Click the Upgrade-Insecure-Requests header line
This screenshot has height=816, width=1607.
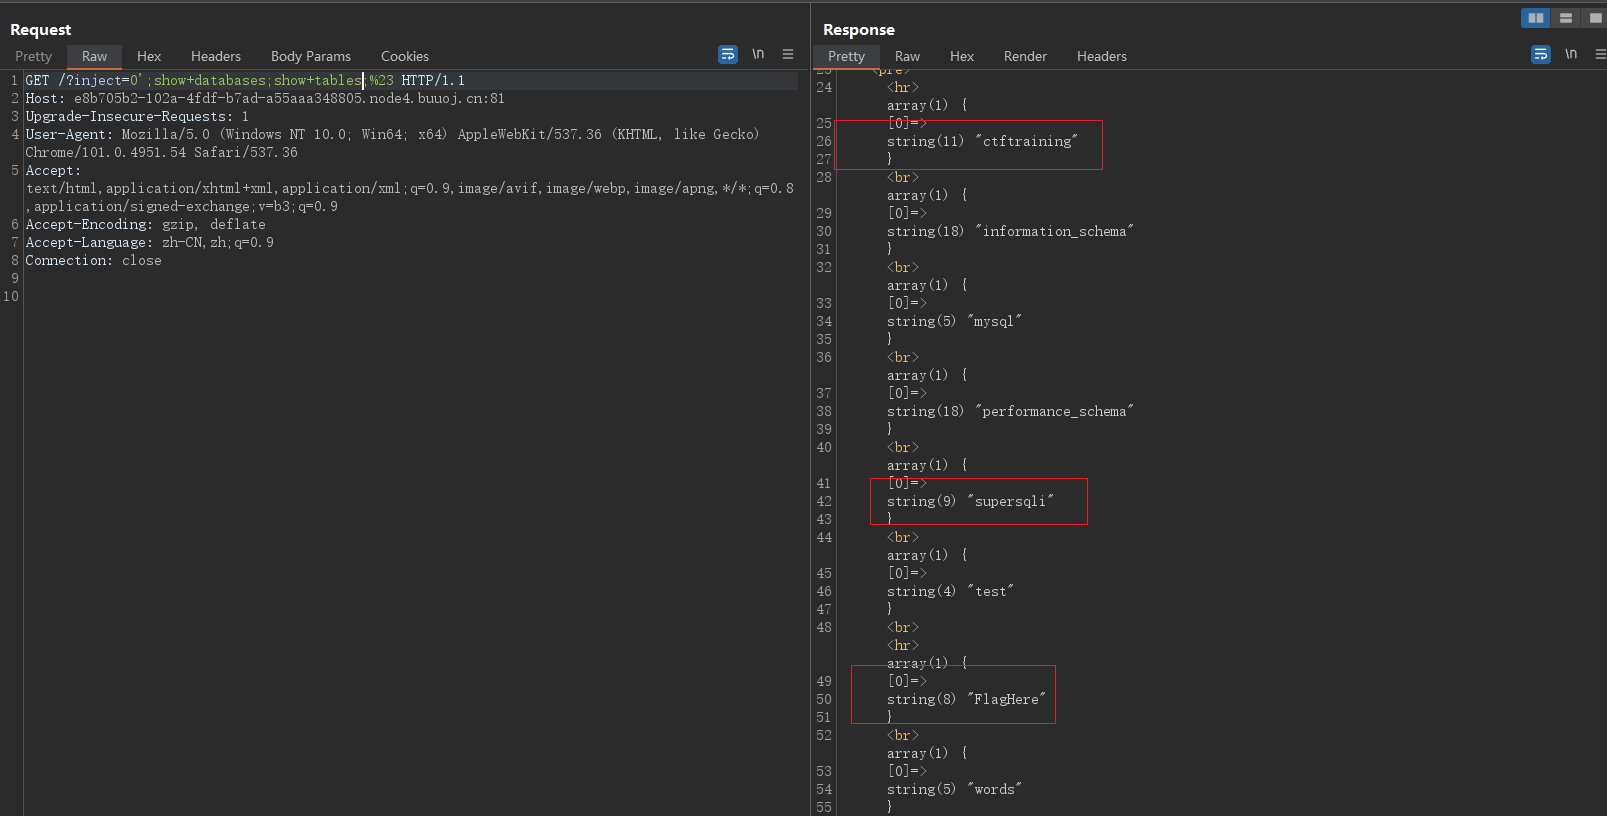tap(137, 116)
